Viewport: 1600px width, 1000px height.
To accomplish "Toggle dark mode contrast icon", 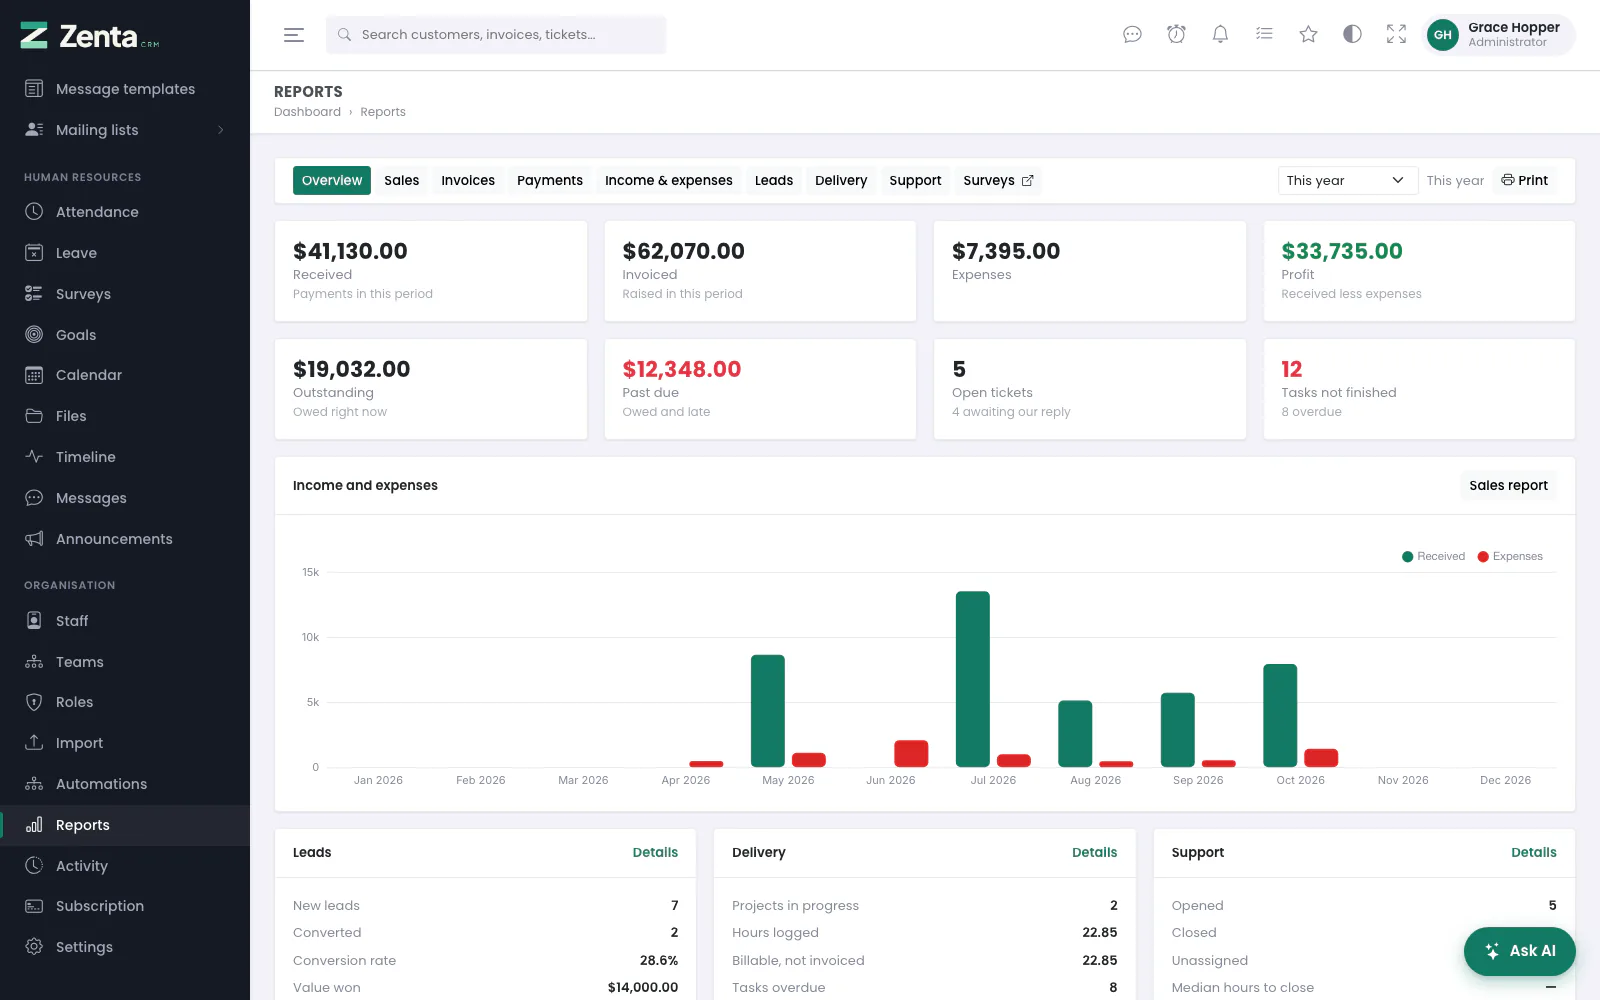I will (1352, 35).
